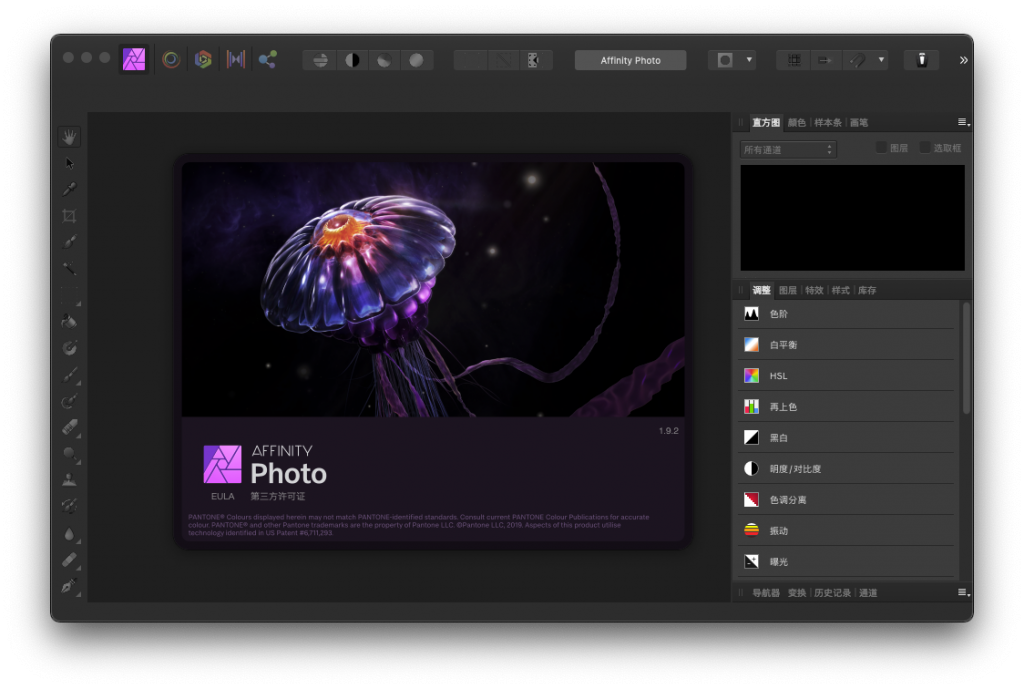
Task: Switch to the 样式 tab
Action: pos(840,290)
